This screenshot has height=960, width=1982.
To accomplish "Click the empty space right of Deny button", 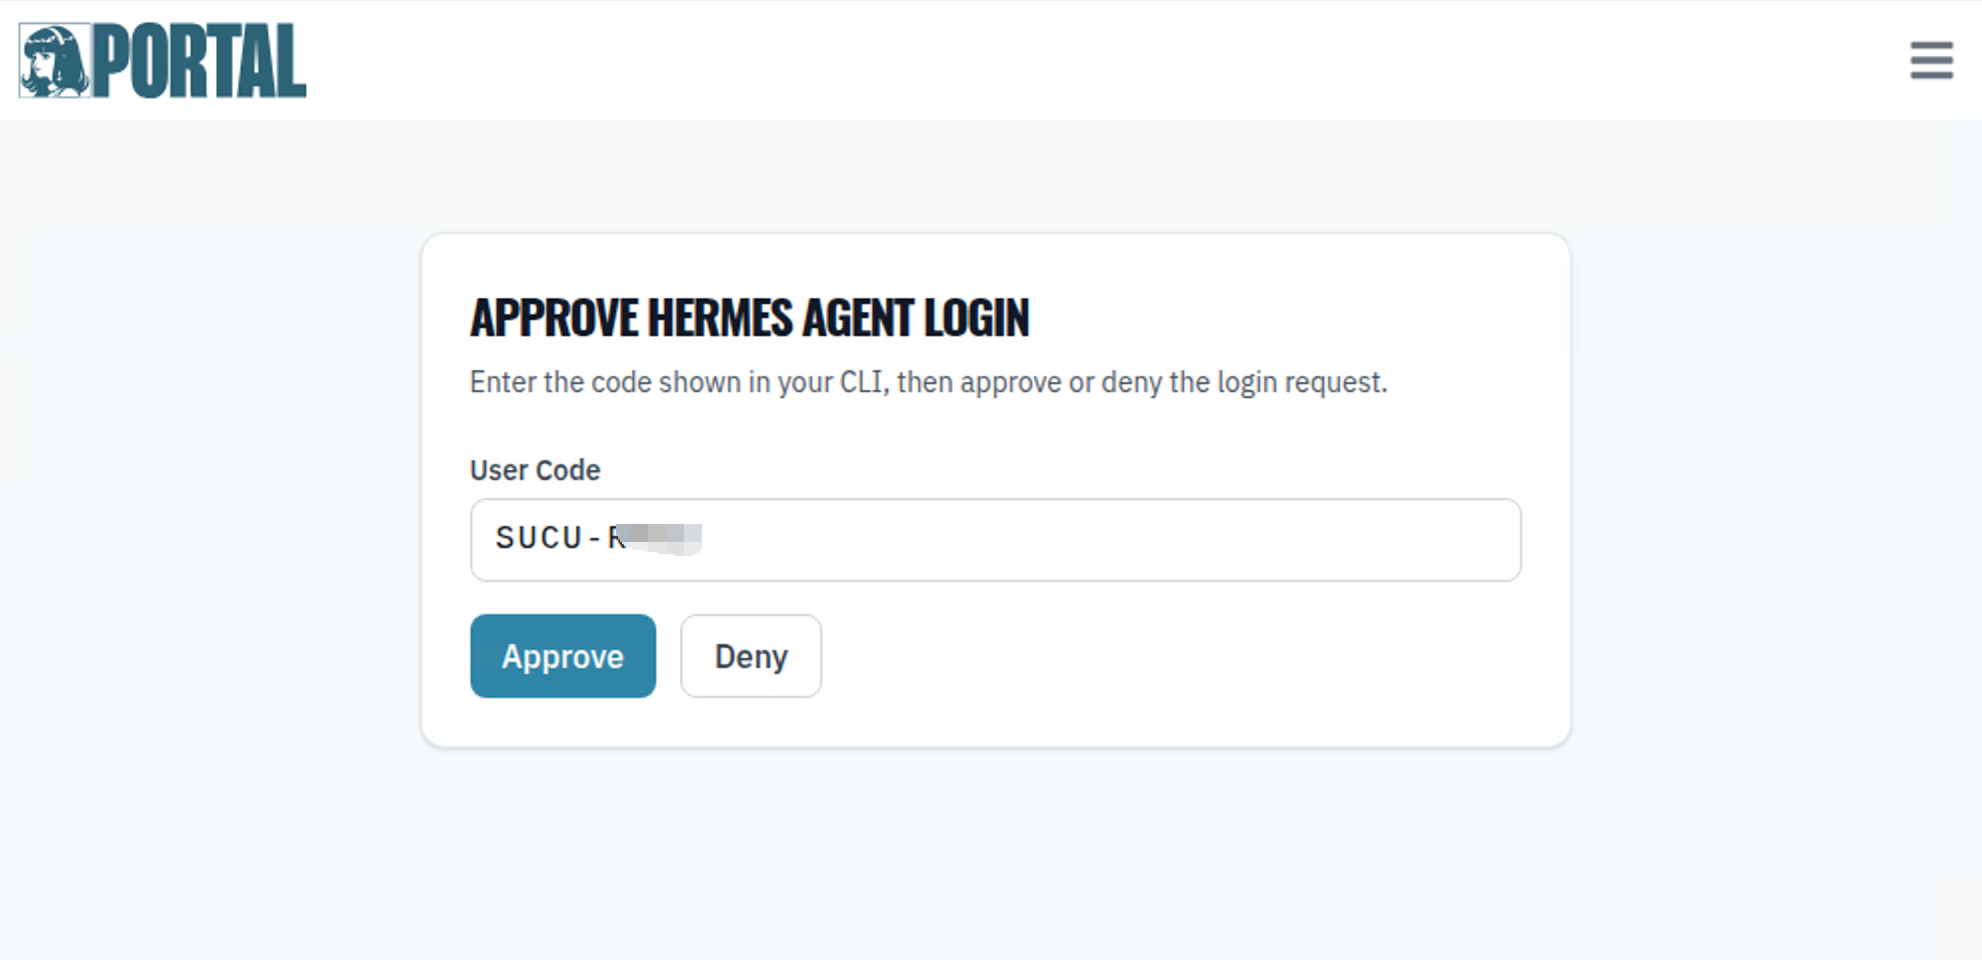I will (x=1150, y=656).
